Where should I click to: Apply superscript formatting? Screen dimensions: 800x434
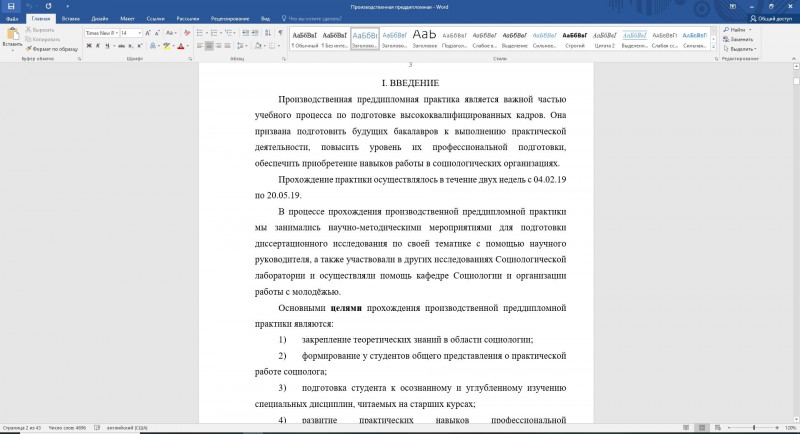[x=139, y=46]
